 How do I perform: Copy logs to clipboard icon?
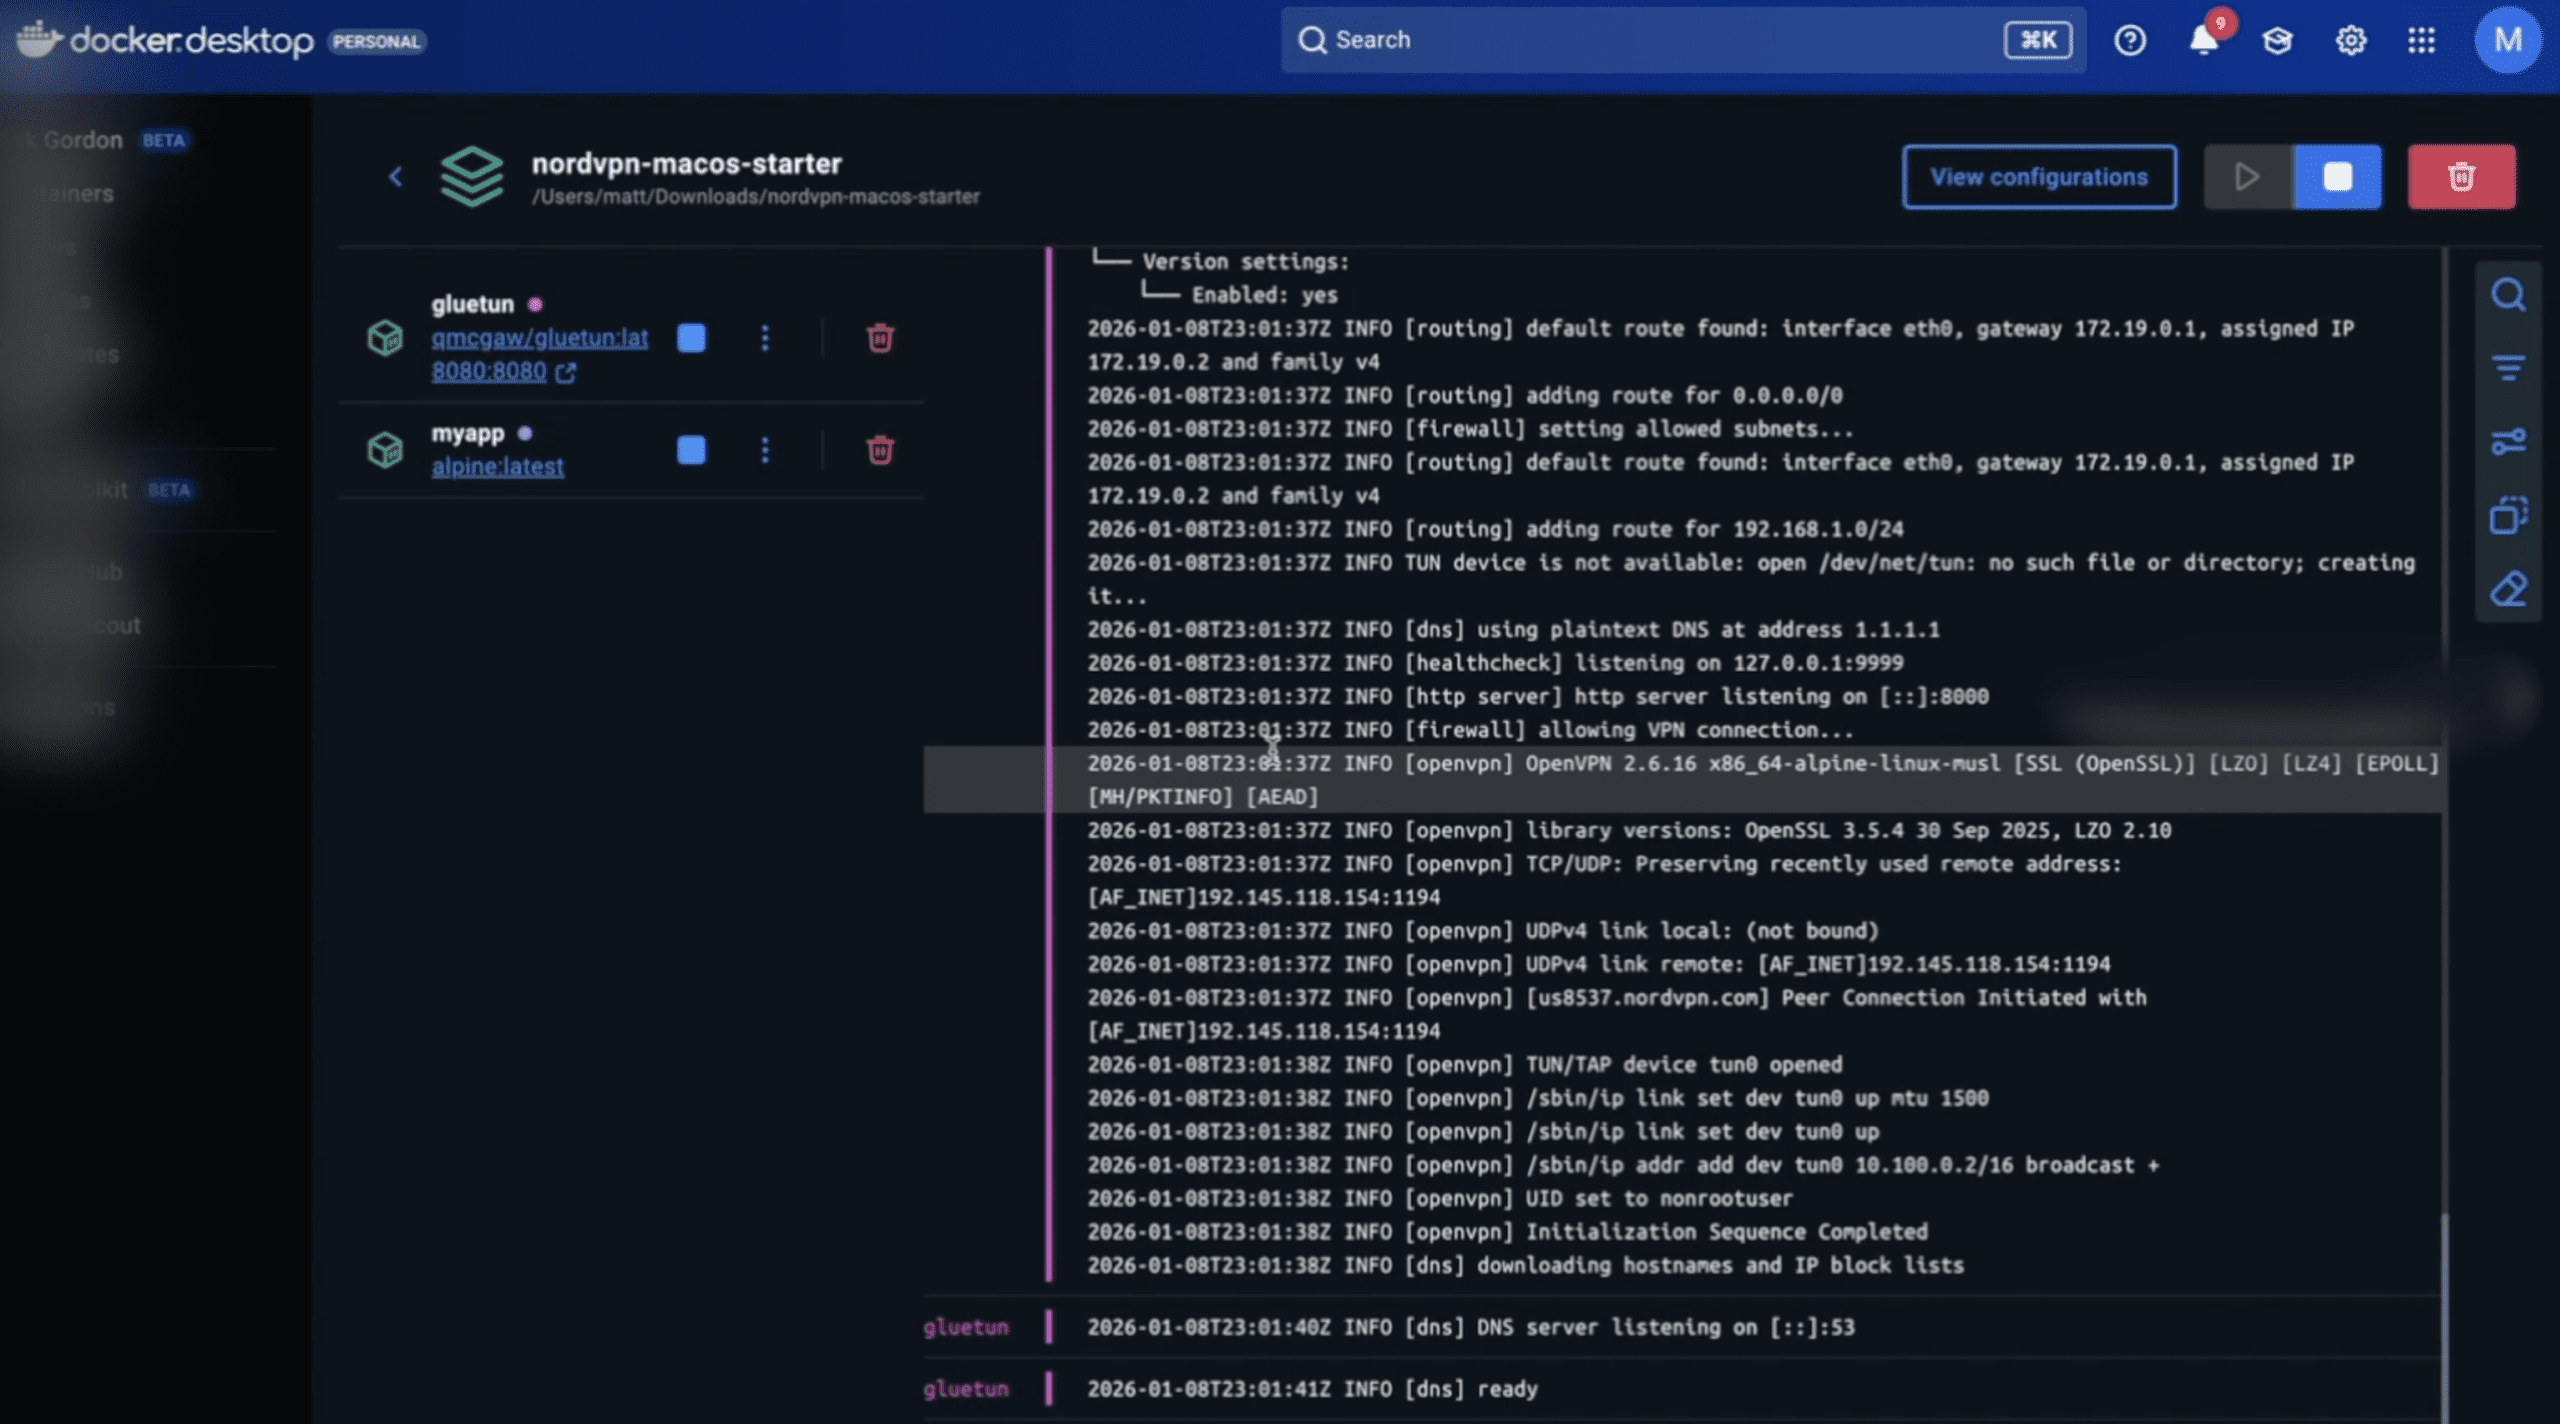click(x=2508, y=516)
